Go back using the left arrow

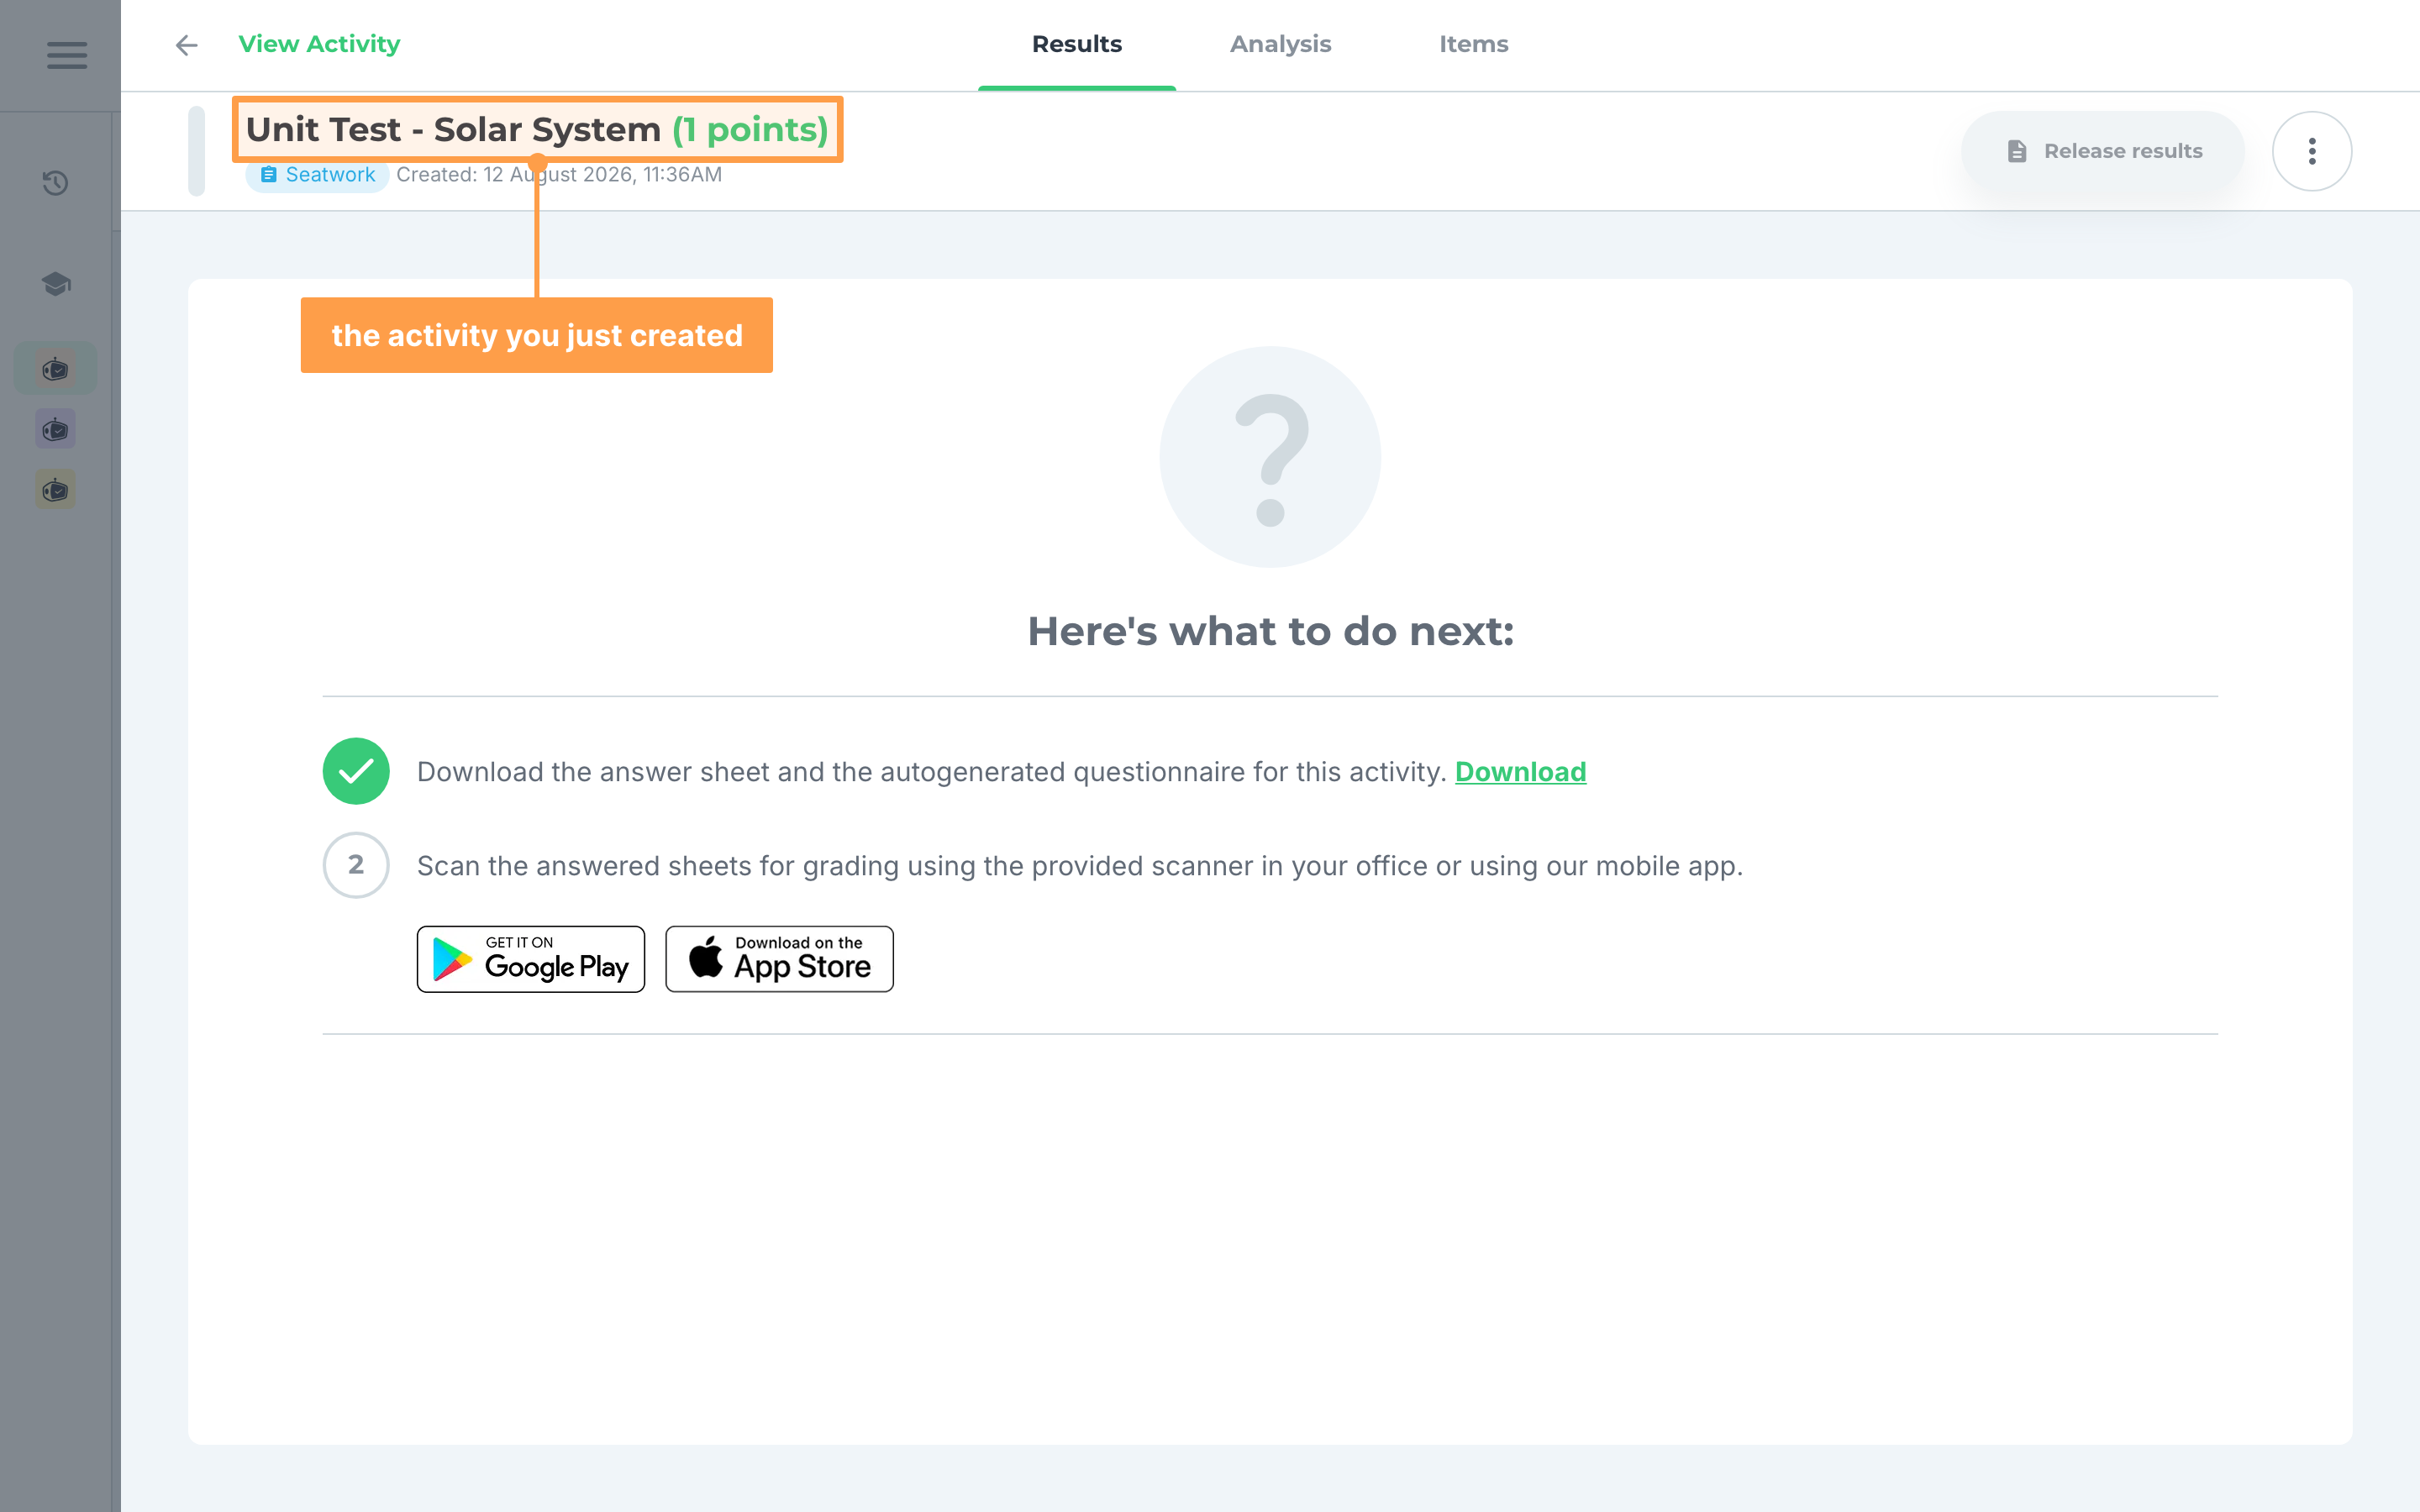pyautogui.click(x=186, y=45)
